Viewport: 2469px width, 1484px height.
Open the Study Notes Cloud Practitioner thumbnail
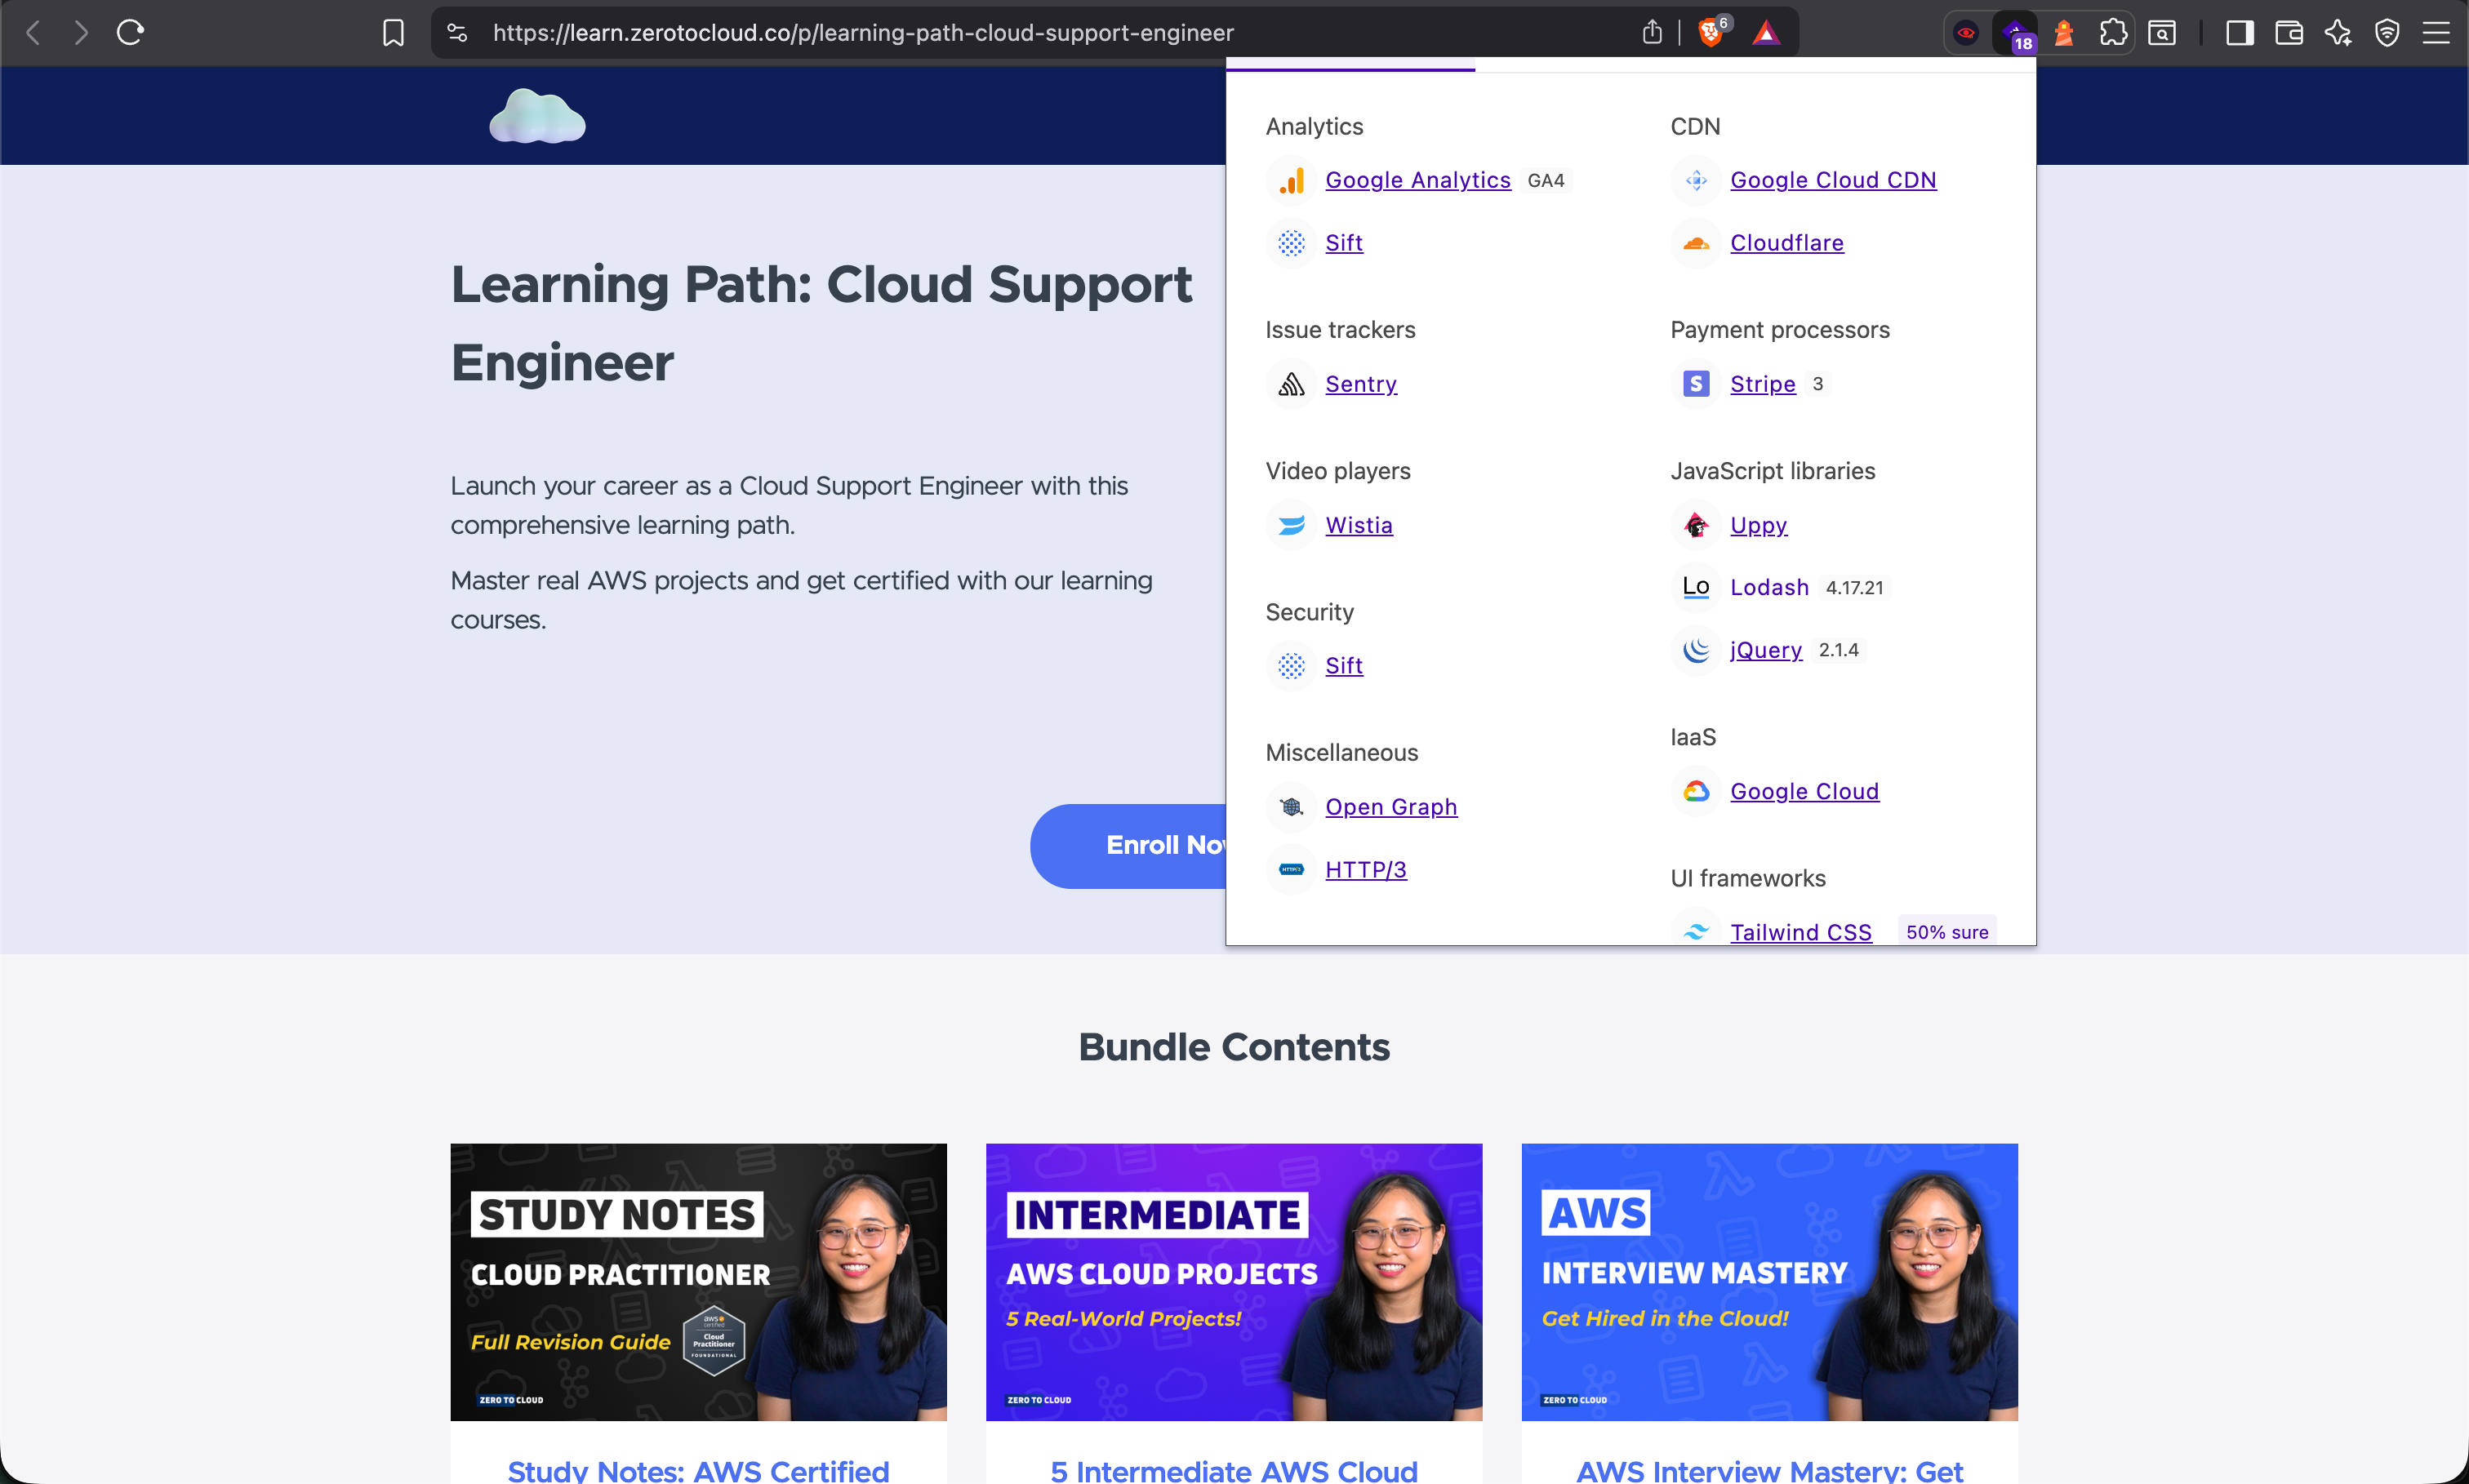tap(698, 1282)
